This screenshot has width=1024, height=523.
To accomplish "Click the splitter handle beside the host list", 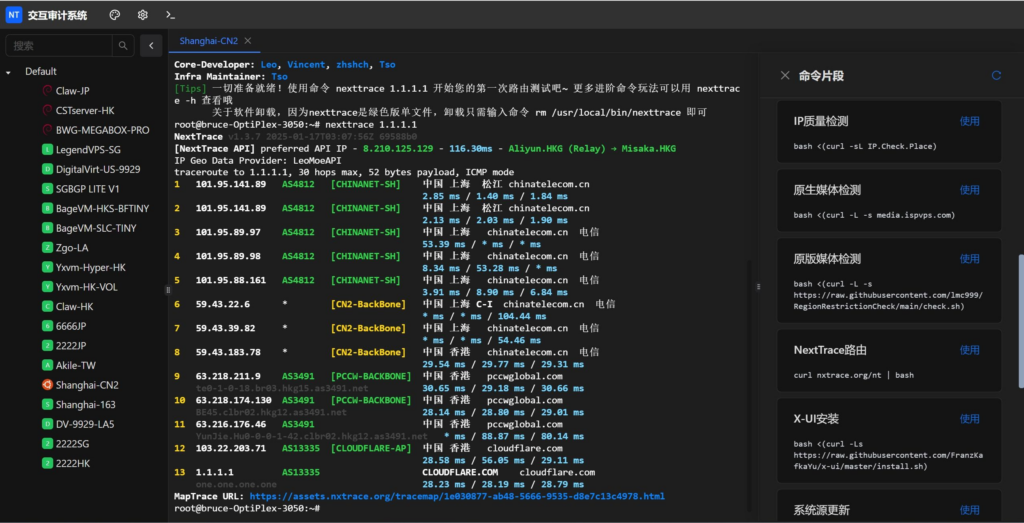I will [167, 289].
